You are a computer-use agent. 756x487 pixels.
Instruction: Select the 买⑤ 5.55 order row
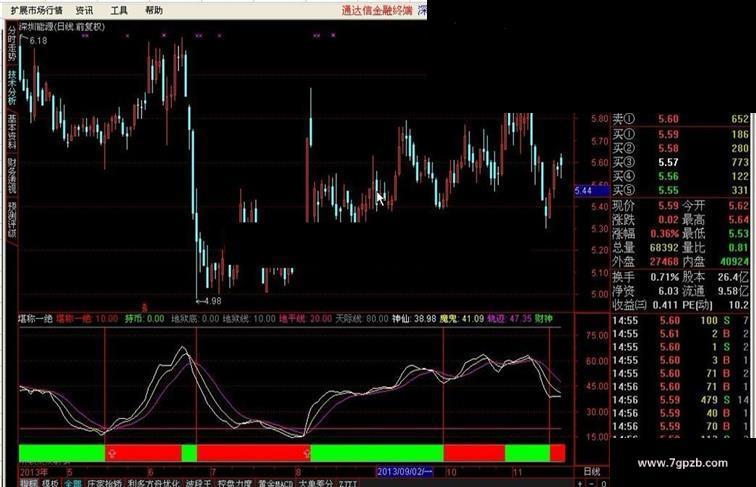coord(680,190)
